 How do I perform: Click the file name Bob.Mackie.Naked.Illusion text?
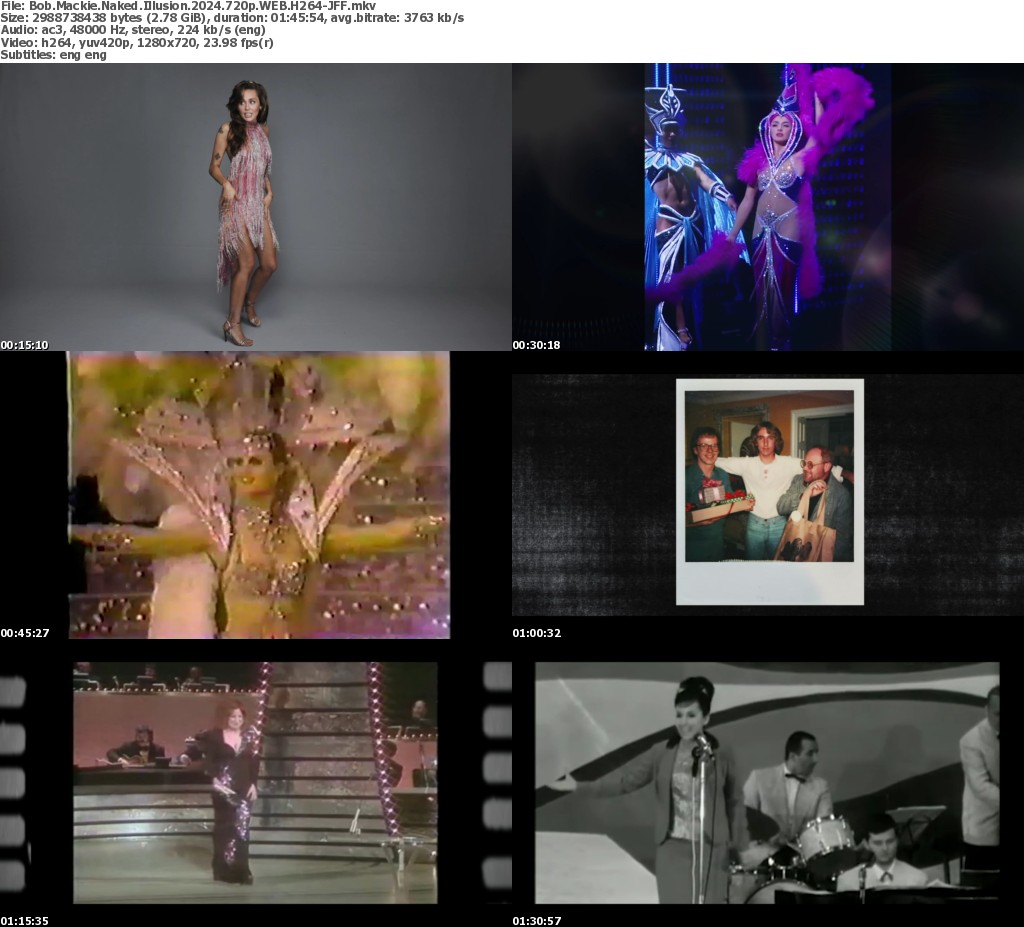(188, 6)
